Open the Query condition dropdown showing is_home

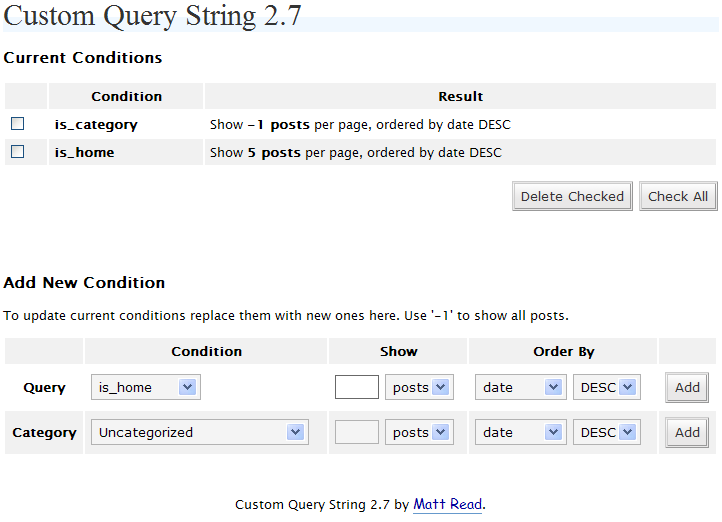click(x=146, y=388)
